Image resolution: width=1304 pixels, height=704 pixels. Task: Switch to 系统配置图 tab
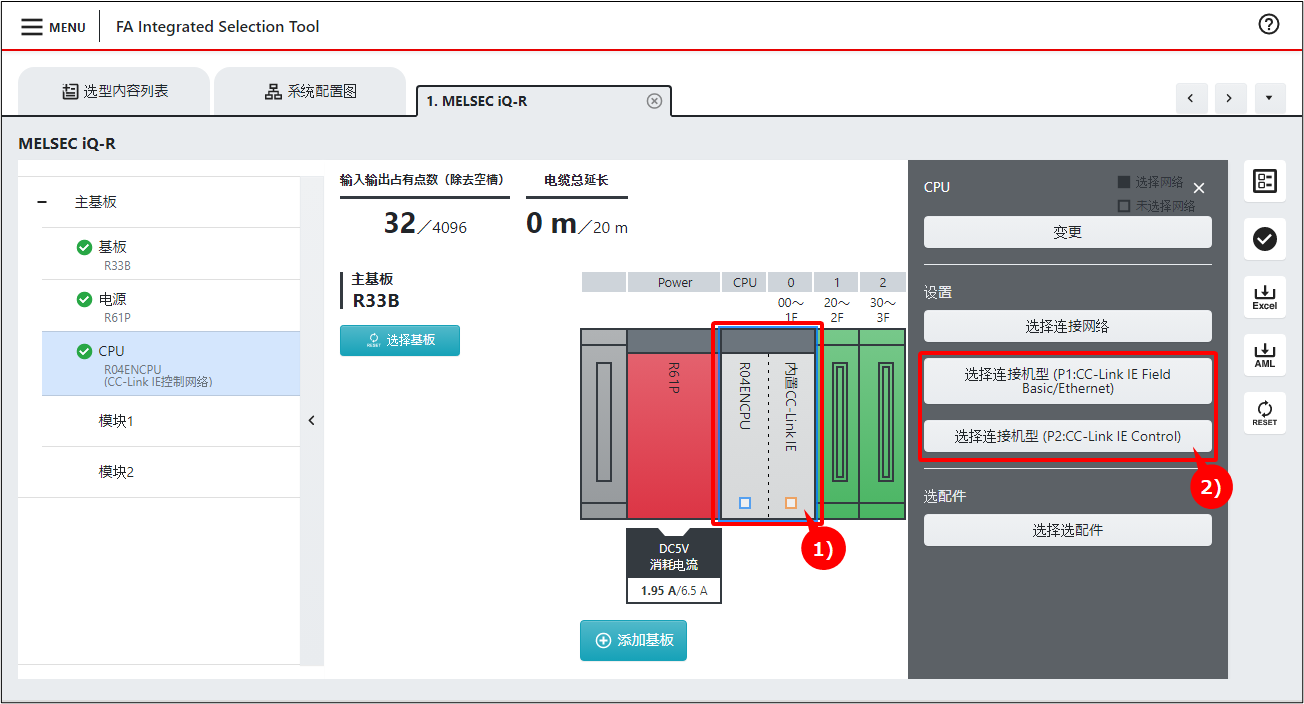(310, 92)
